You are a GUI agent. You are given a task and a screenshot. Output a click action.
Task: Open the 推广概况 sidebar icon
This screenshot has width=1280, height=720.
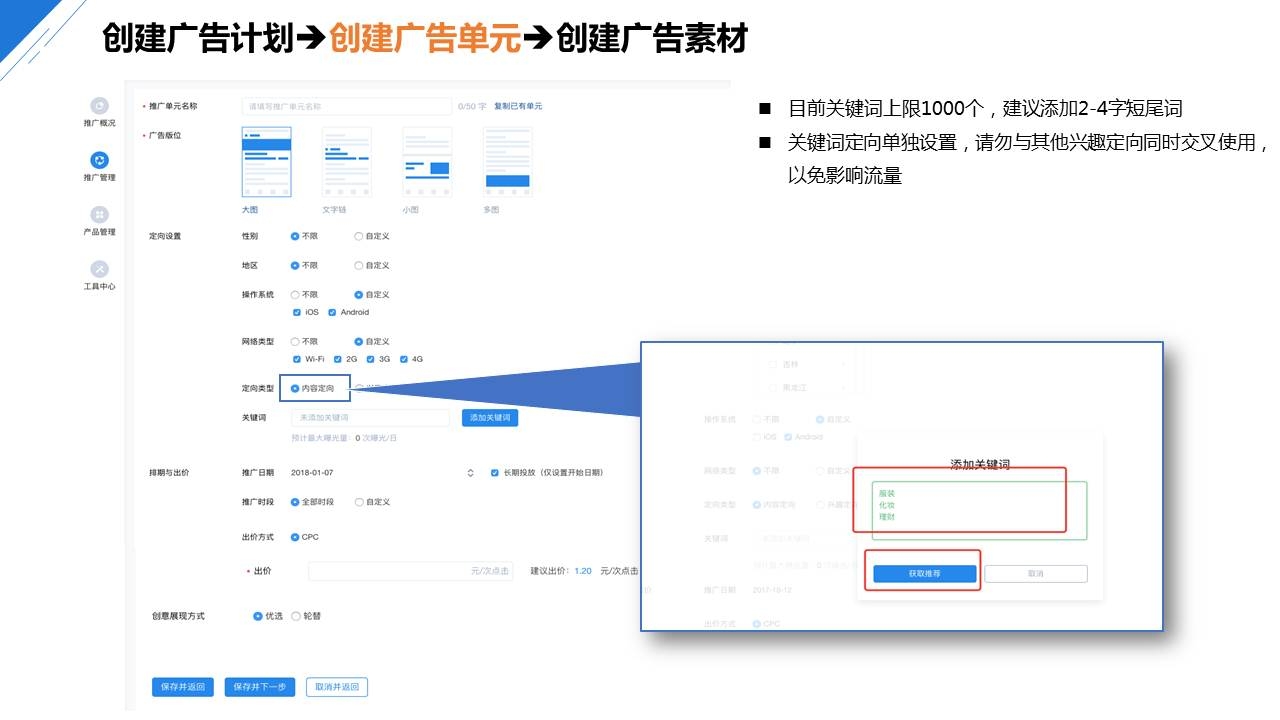click(99, 106)
